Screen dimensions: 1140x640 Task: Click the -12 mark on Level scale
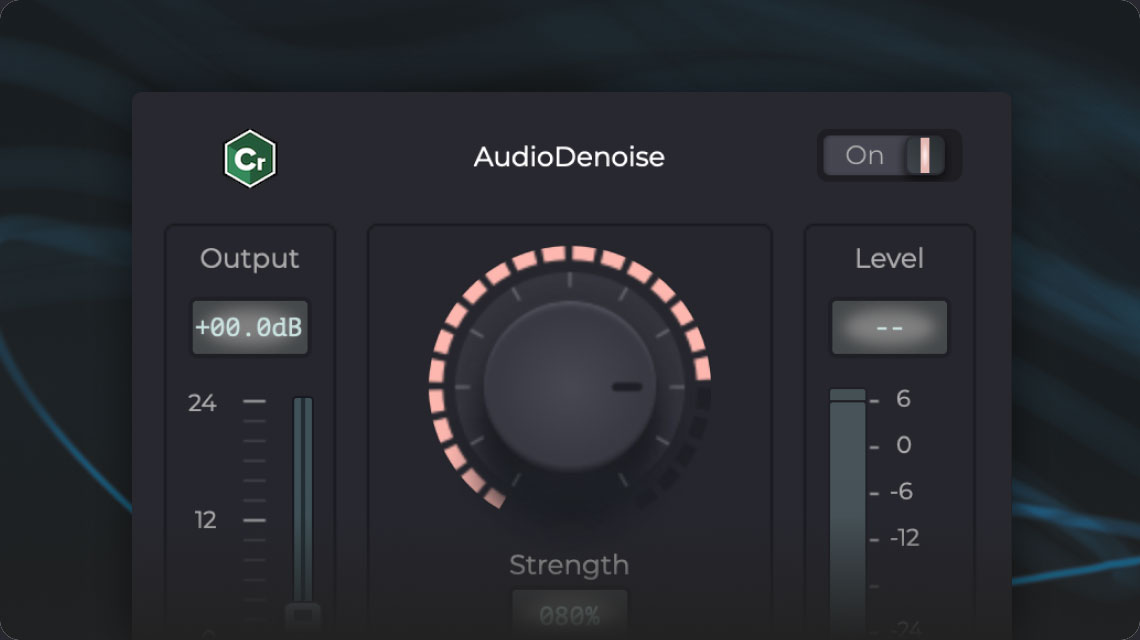pos(904,538)
